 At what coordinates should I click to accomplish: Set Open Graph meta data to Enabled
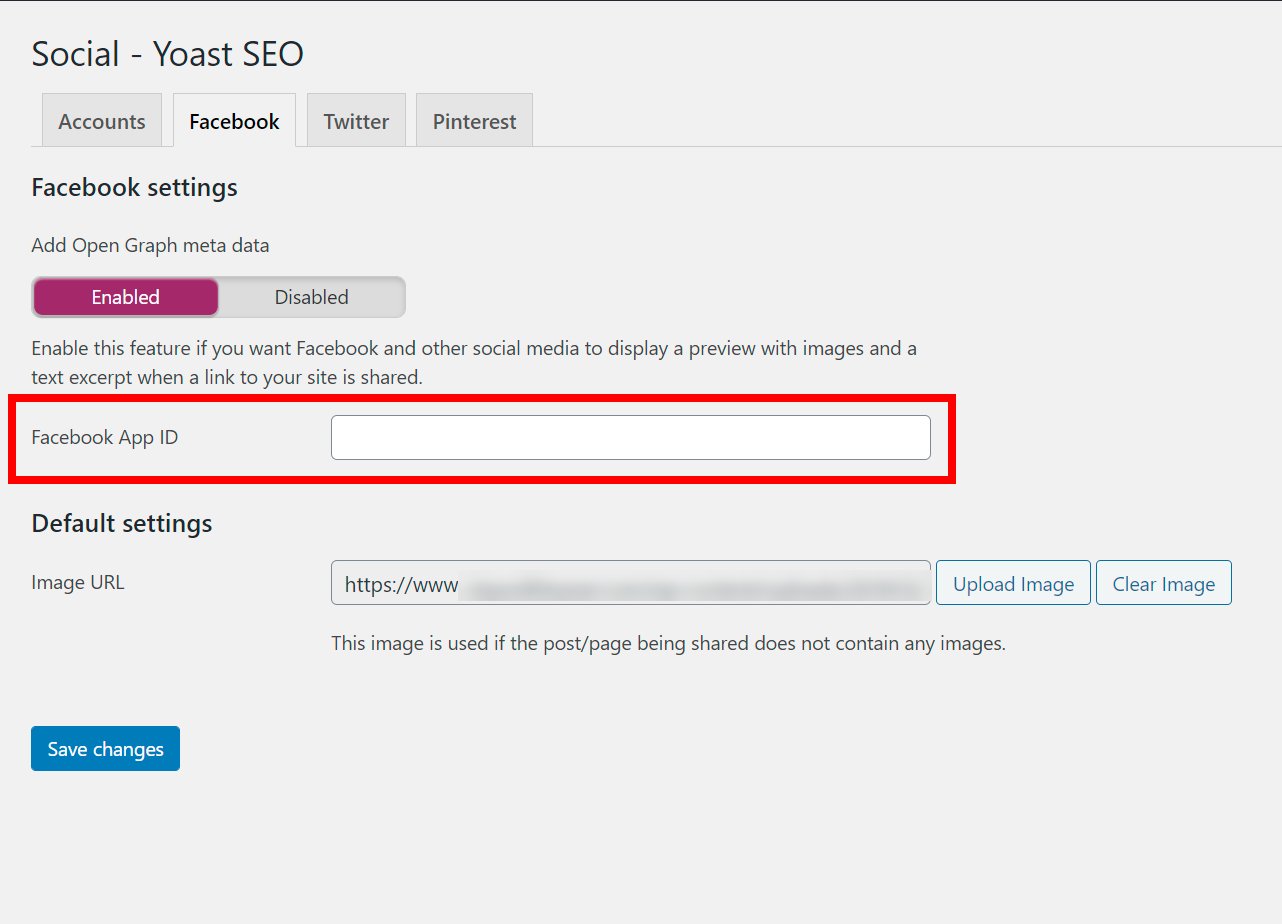click(126, 297)
